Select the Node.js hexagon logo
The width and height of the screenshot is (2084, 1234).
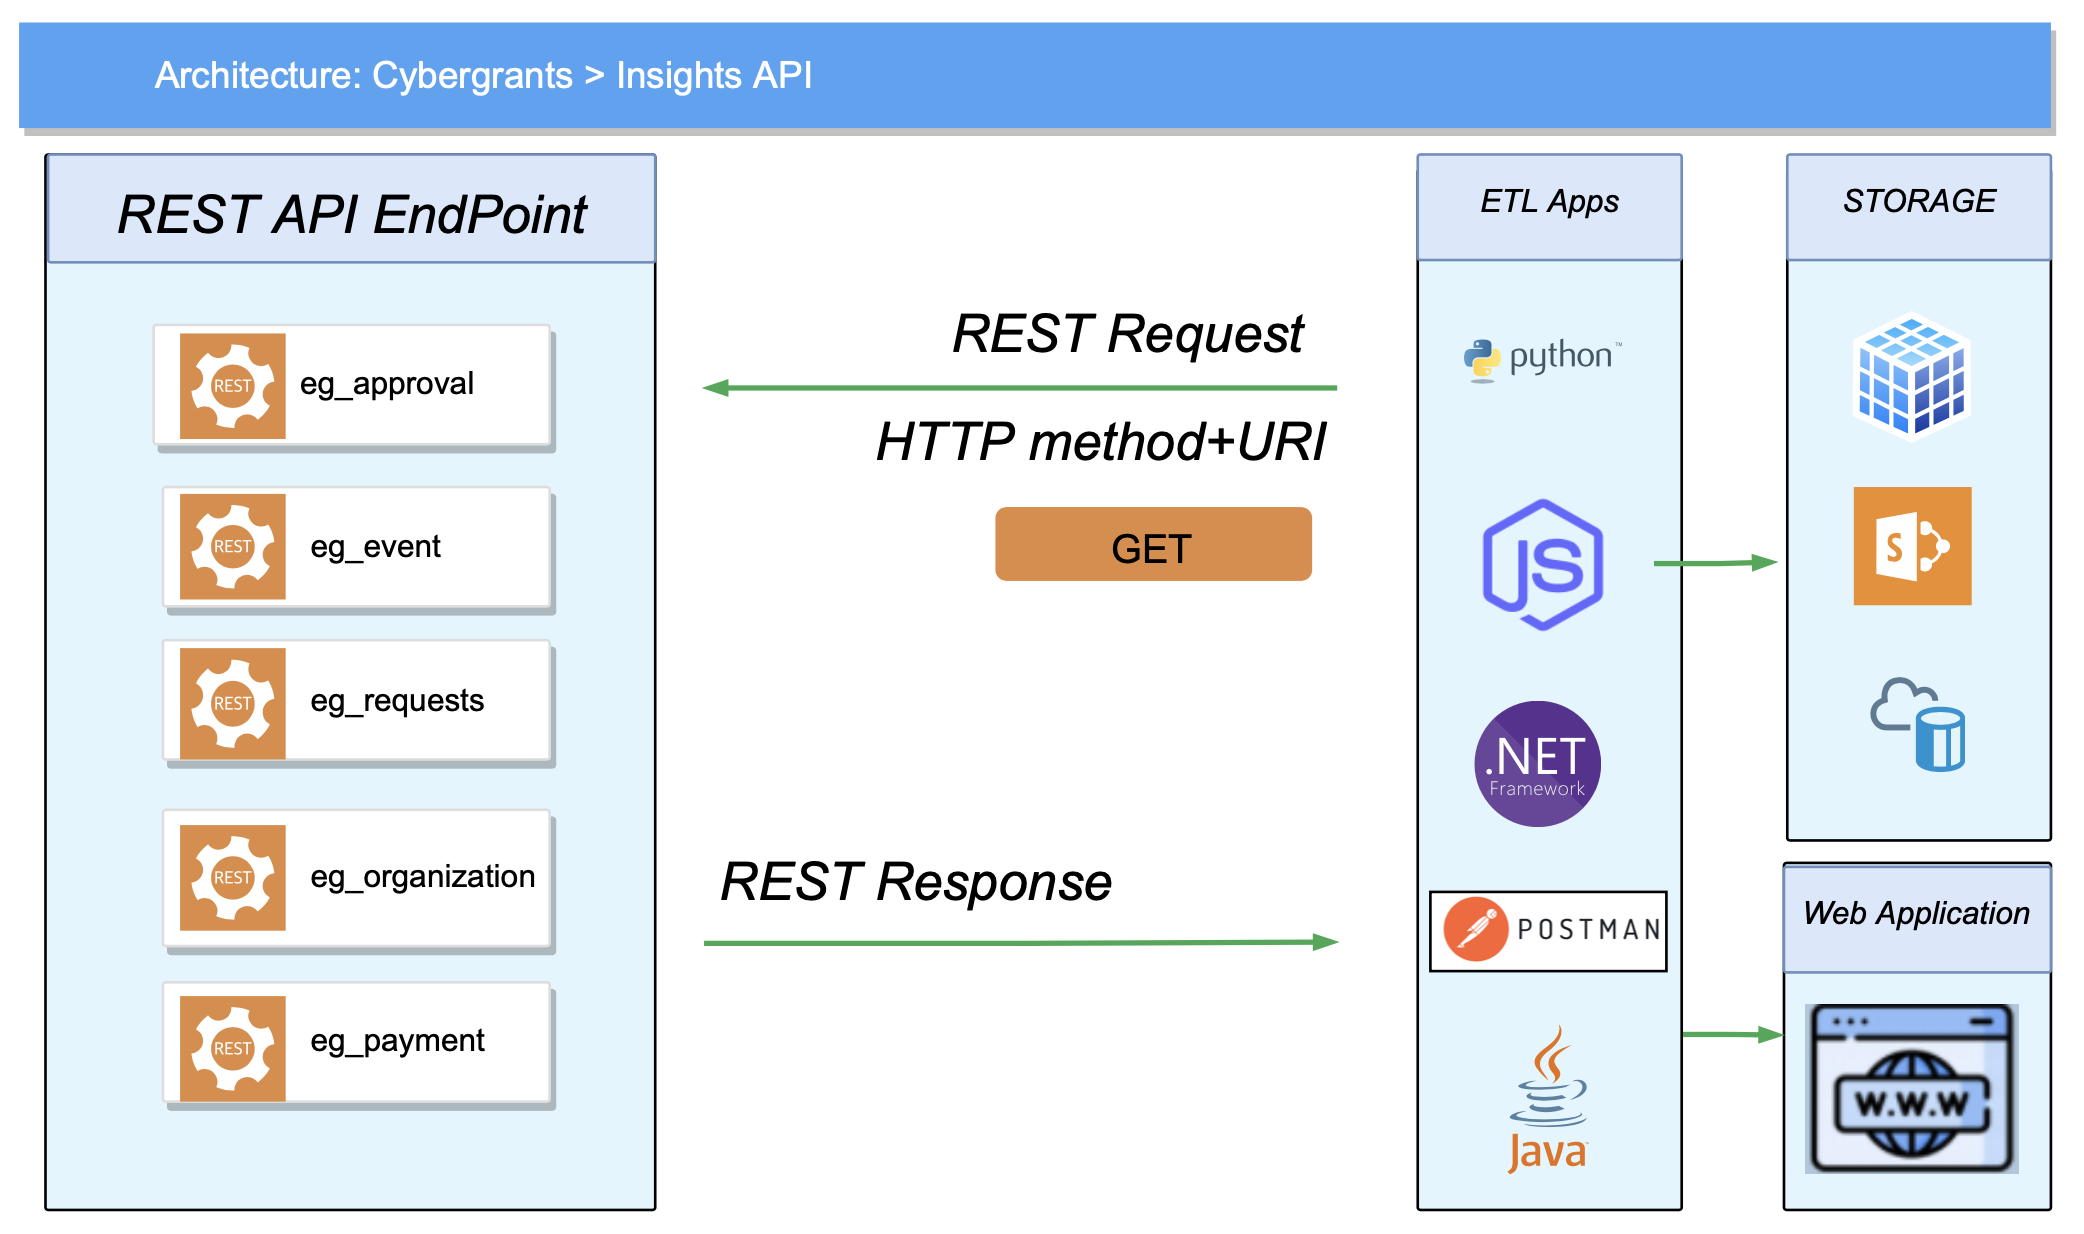click(x=1542, y=565)
